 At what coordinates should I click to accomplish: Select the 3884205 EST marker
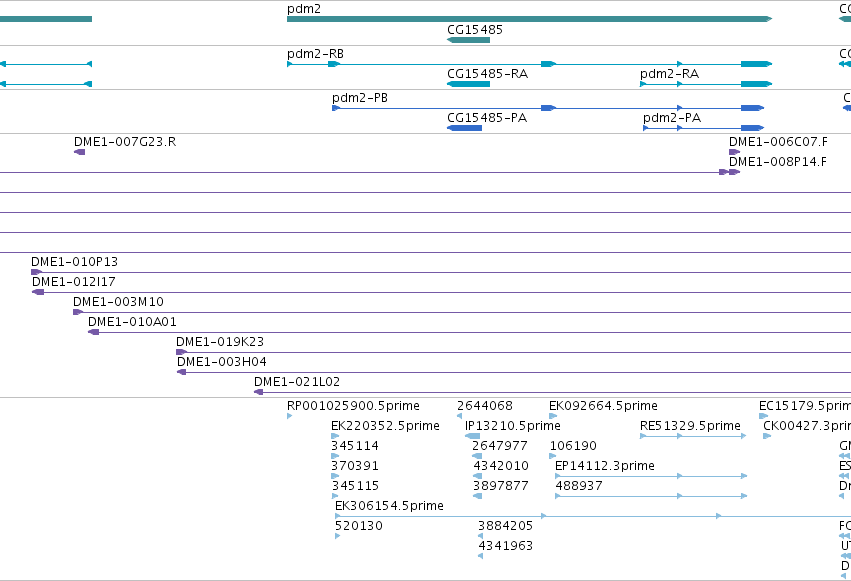point(480,537)
